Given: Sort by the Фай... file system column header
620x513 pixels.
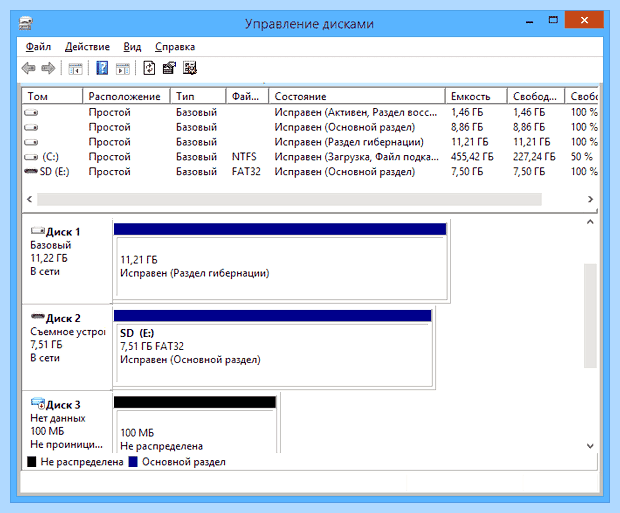Looking at the screenshot, I should pos(248,96).
